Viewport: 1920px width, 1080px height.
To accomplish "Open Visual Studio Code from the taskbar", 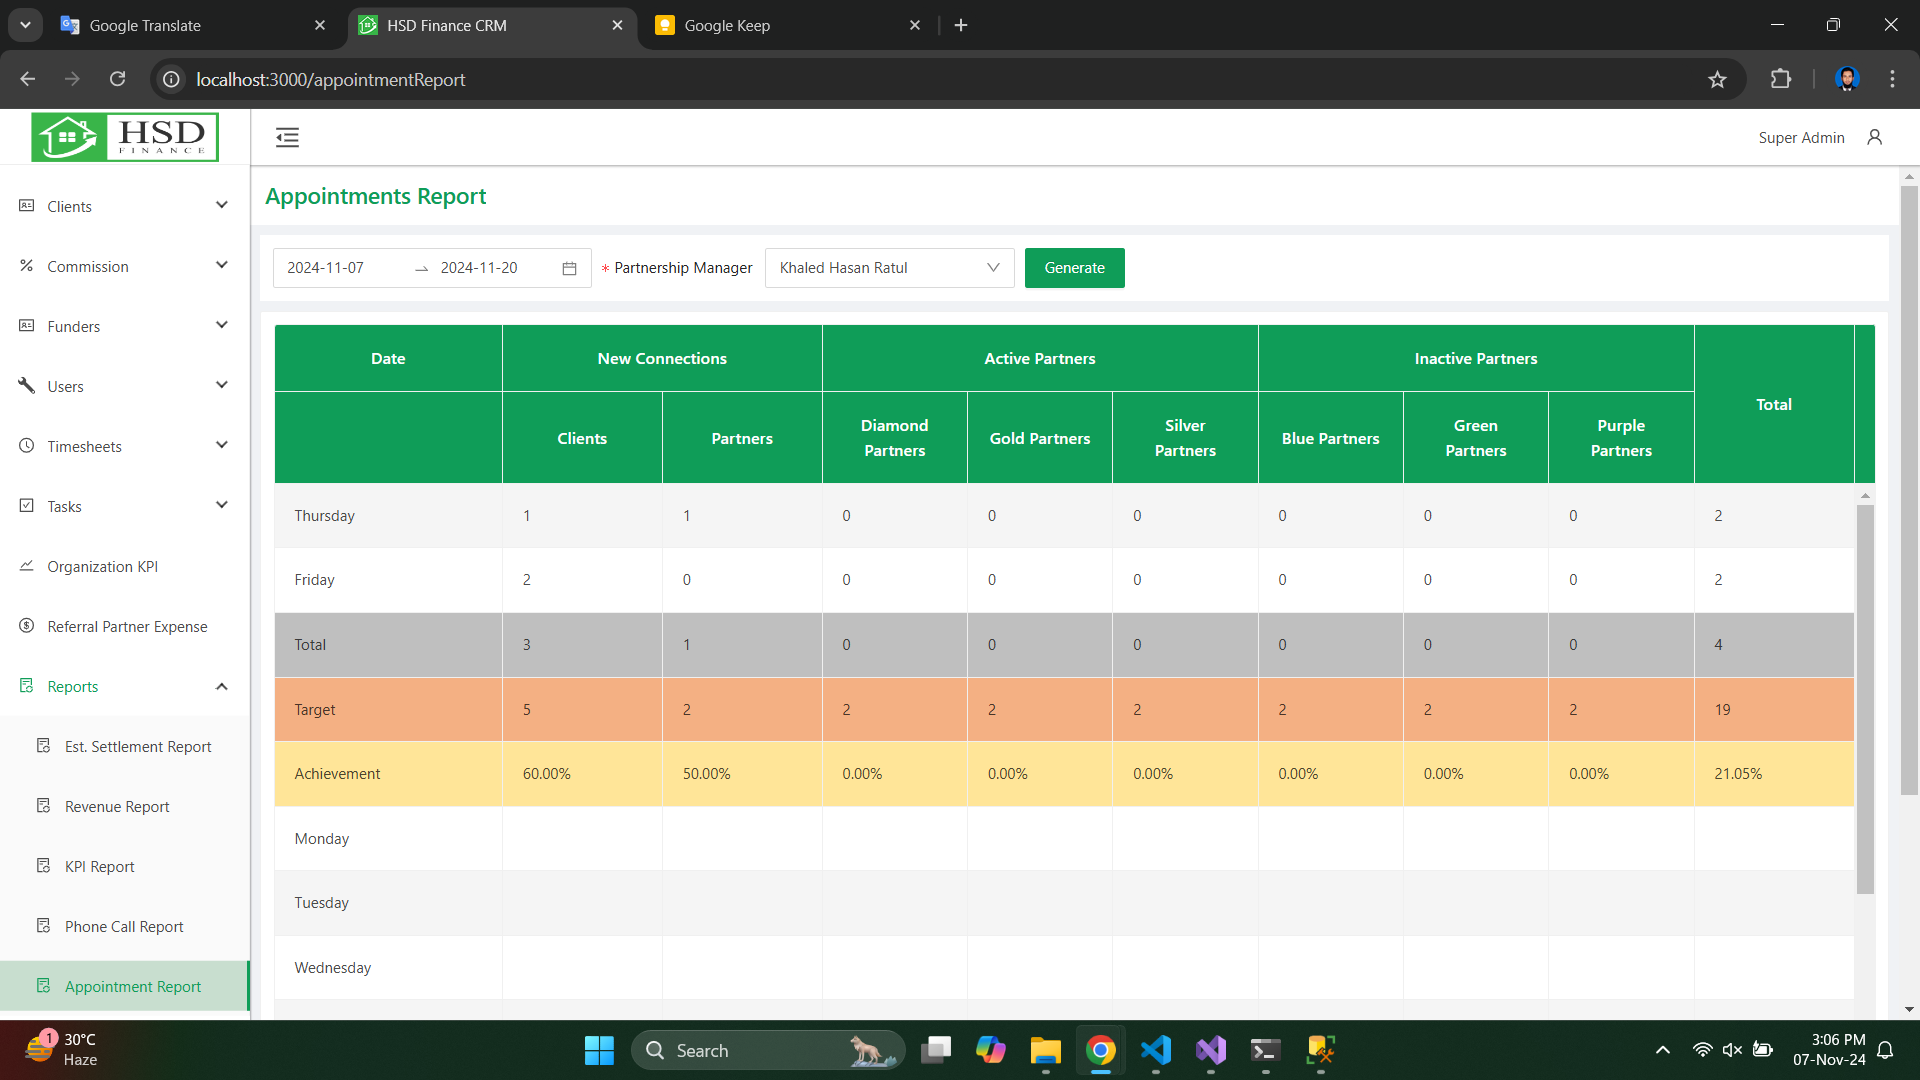I will pos(1155,1050).
